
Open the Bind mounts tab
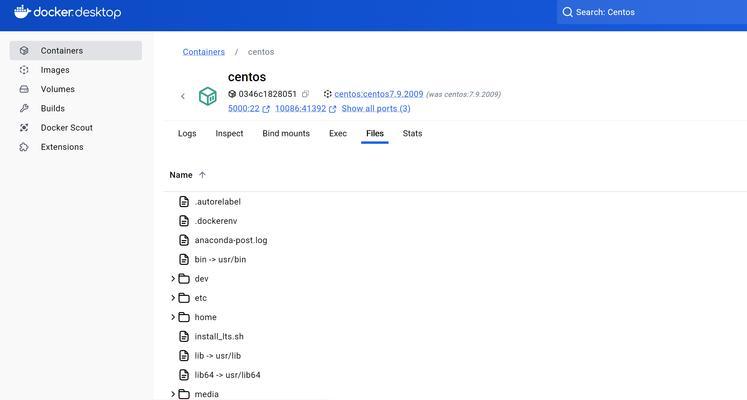286,134
